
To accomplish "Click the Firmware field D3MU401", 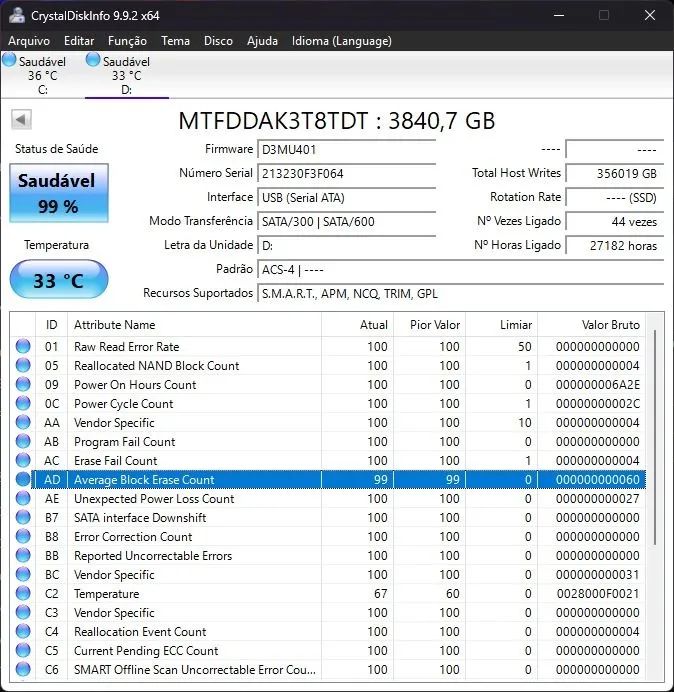I will 346,150.
